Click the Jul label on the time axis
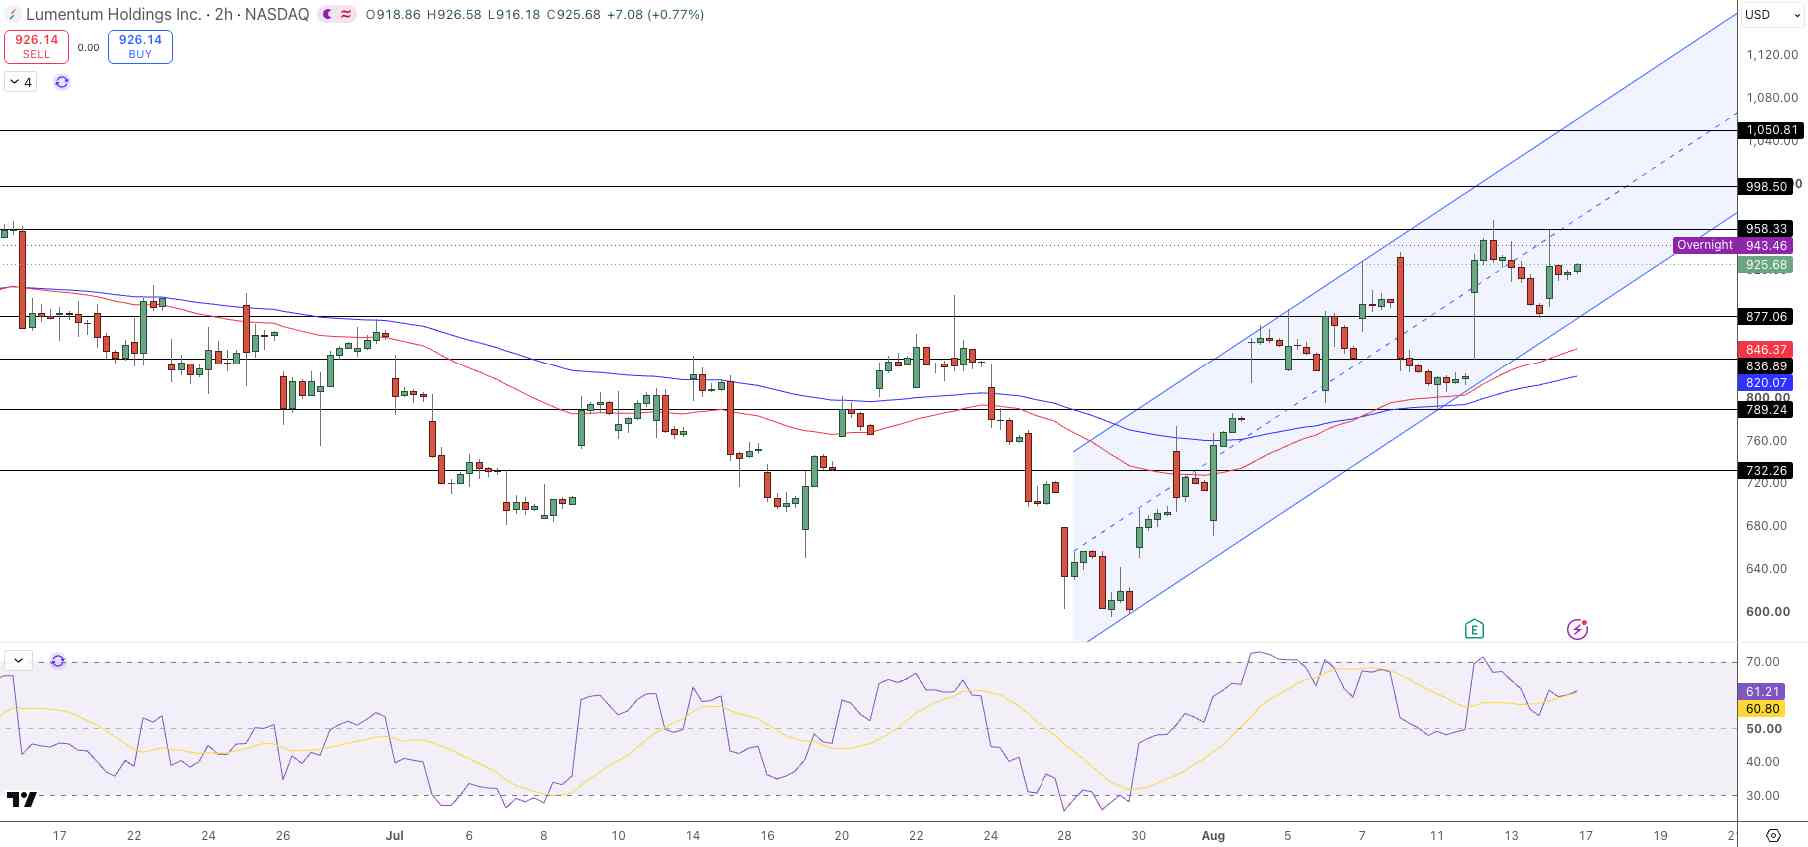This screenshot has height=847, width=1808. click(x=395, y=836)
